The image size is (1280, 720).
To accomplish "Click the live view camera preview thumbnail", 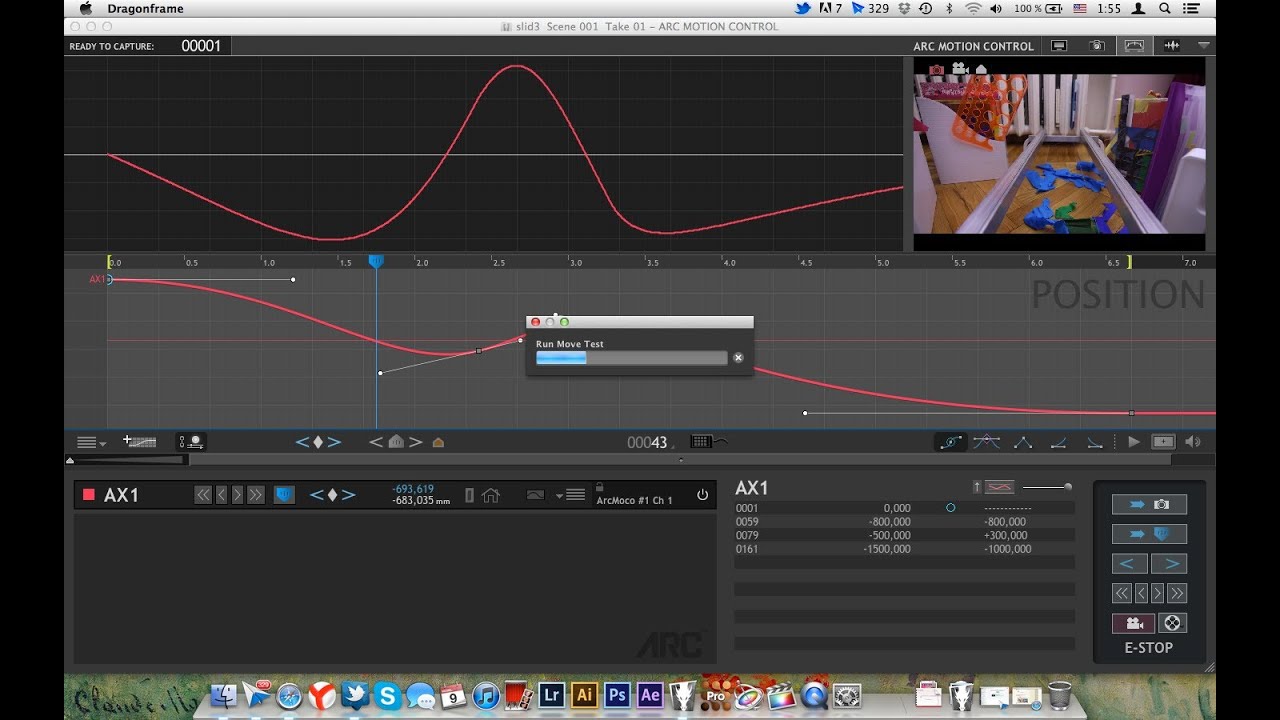I will 1059,154.
